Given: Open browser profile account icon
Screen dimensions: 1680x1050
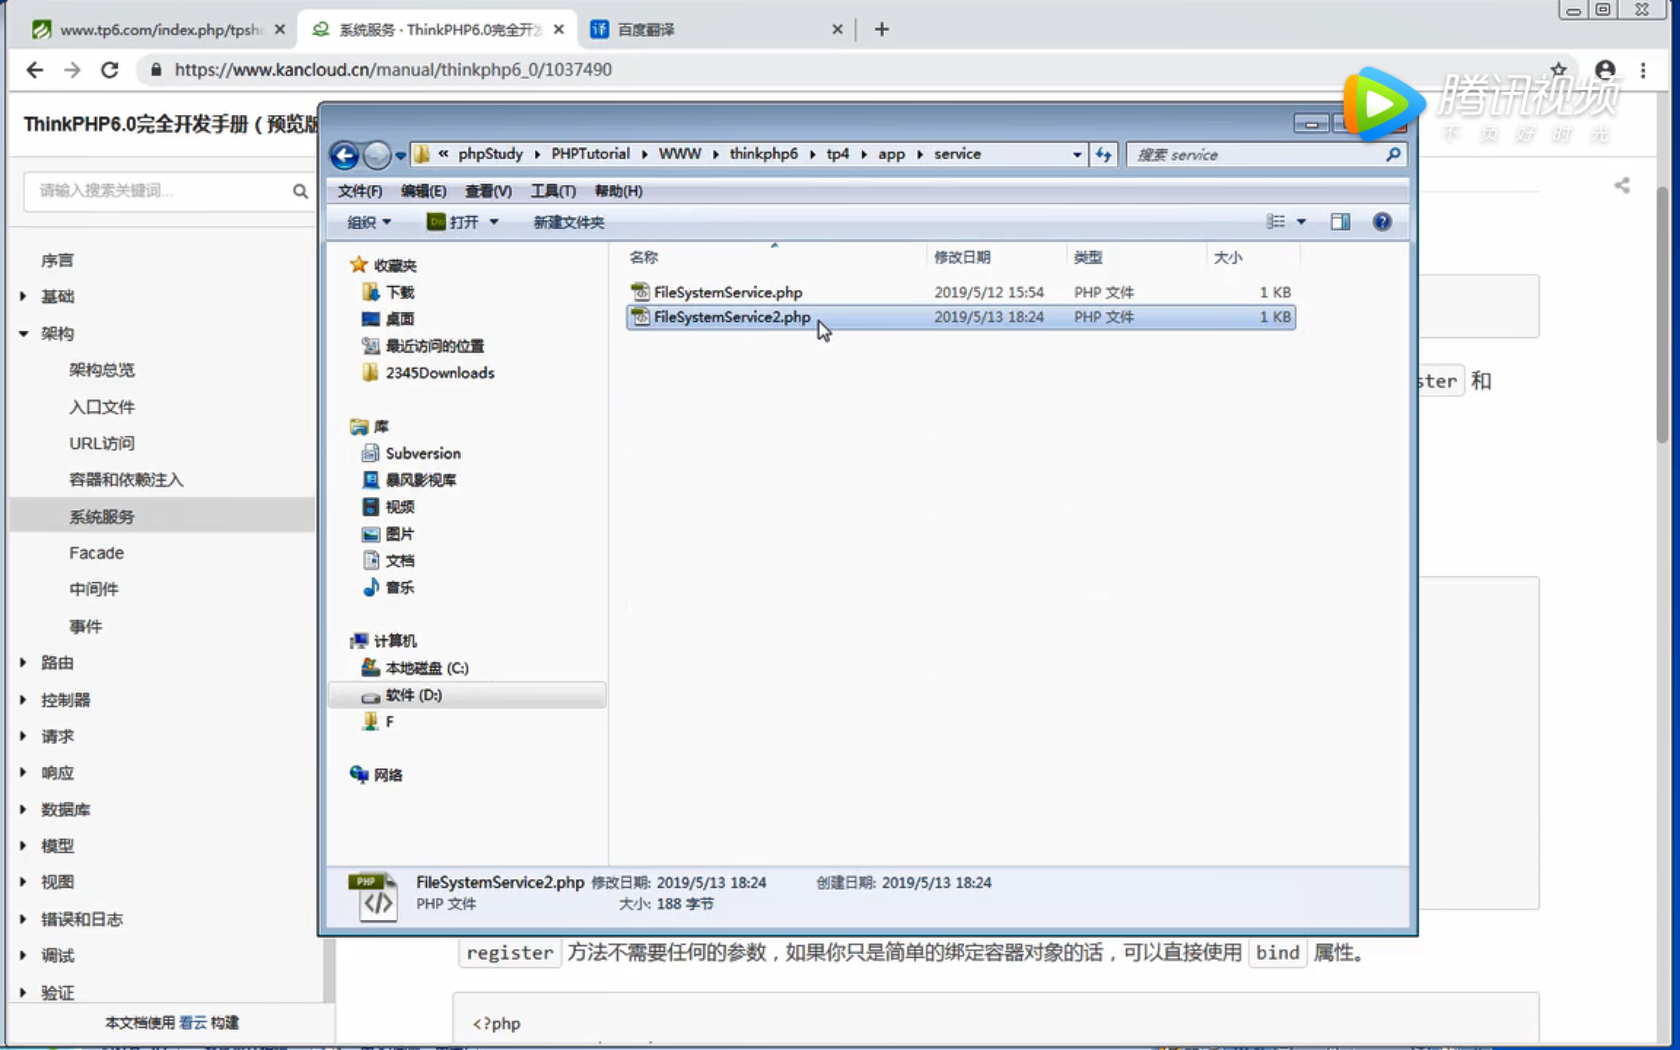Looking at the screenshot, I should (1605, 69).
